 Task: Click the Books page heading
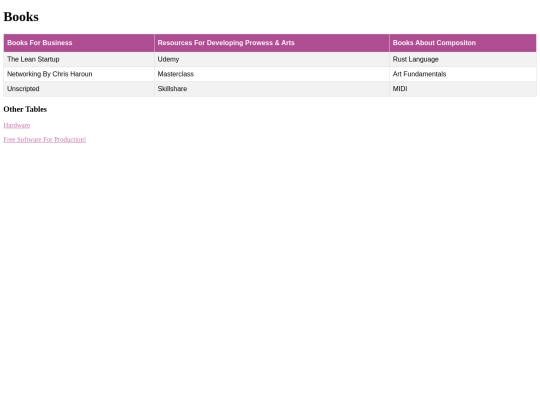21,17
